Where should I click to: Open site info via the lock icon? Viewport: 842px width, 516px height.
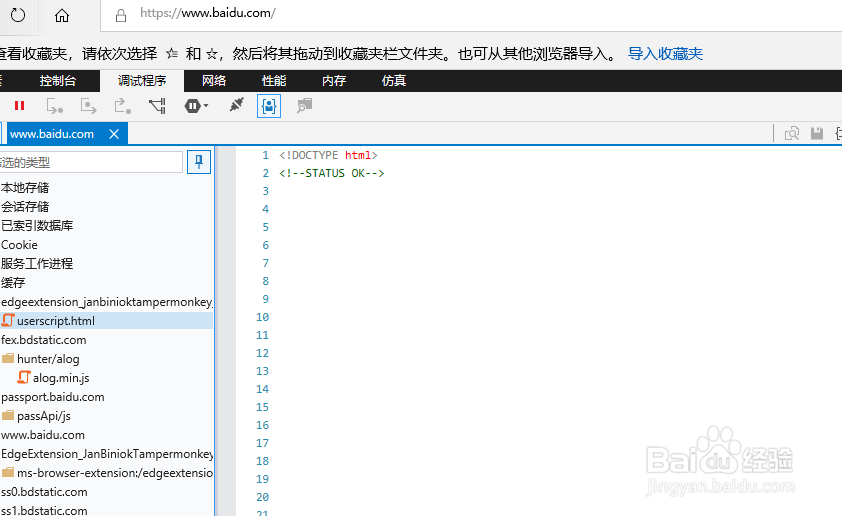121,16
